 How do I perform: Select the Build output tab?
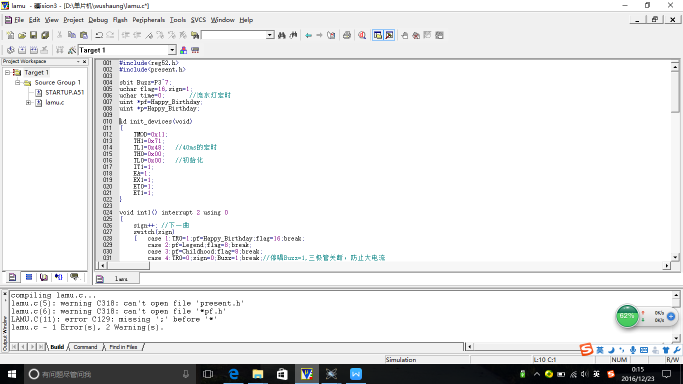pyautogui.click(x=57, y=347)
